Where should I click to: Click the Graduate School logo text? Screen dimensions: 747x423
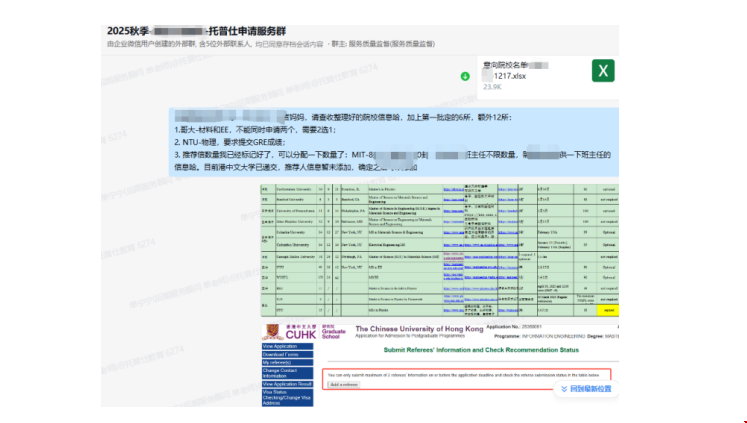click(x=333, y=332)
